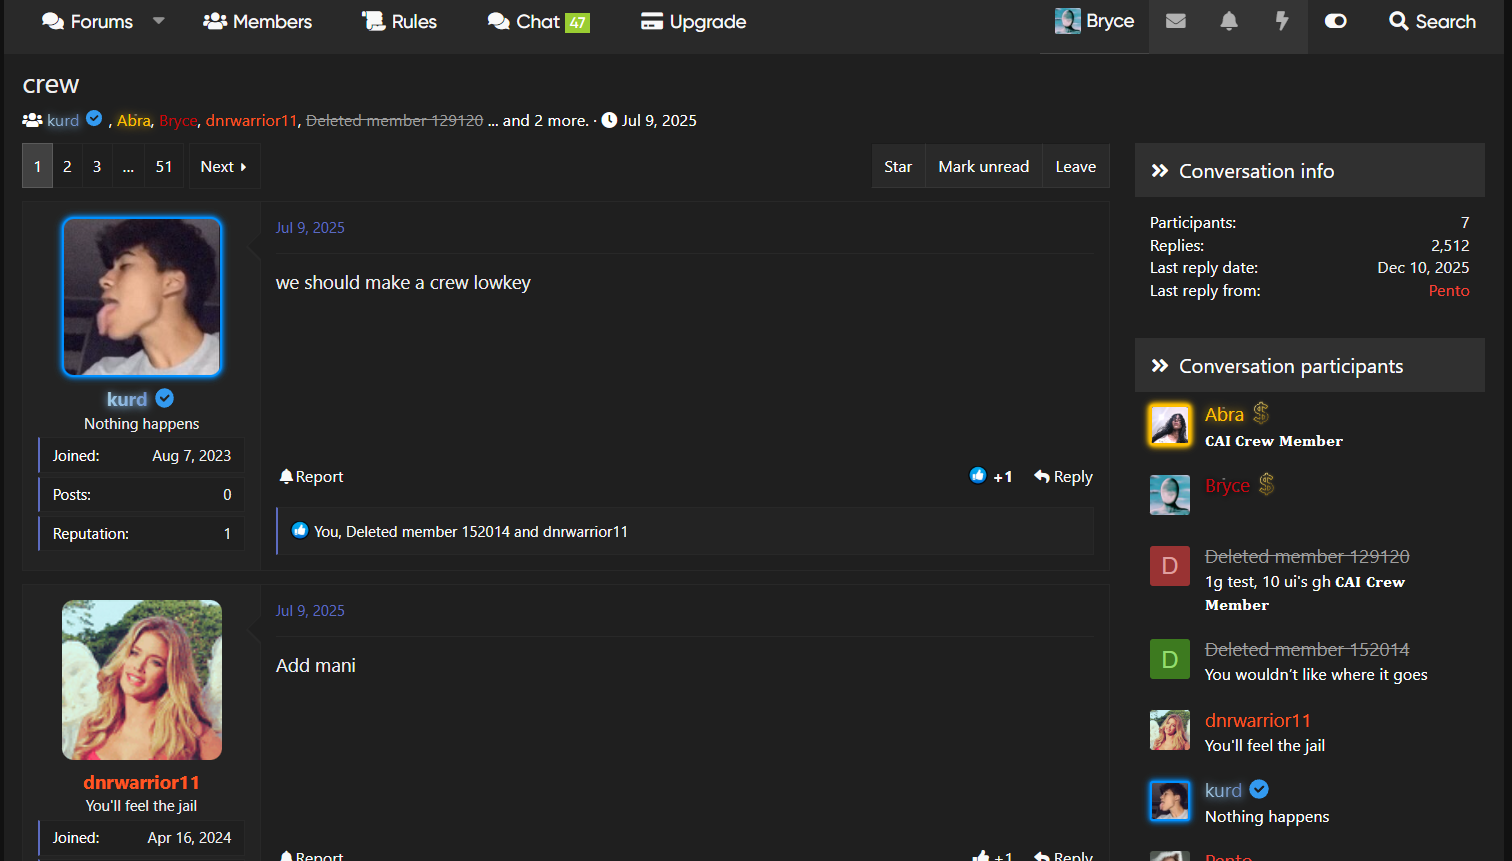Open the private messages envelope icon
The image size is (1512, 861).
(x=1176, y=21)
